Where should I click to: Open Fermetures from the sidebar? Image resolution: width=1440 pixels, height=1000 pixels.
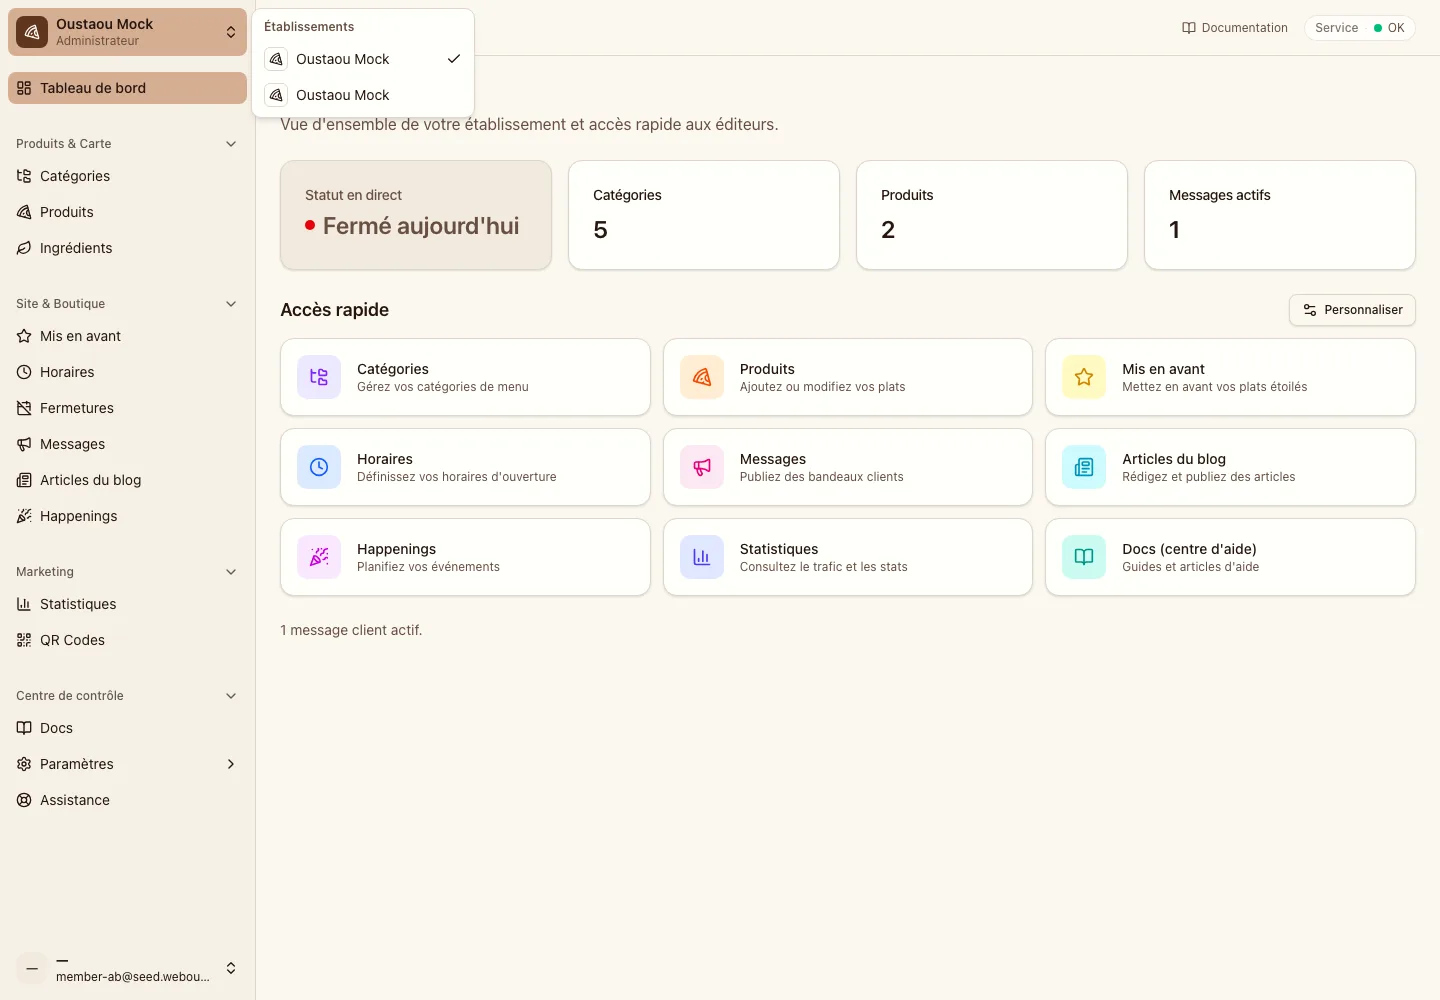click(x=127, y=408)
